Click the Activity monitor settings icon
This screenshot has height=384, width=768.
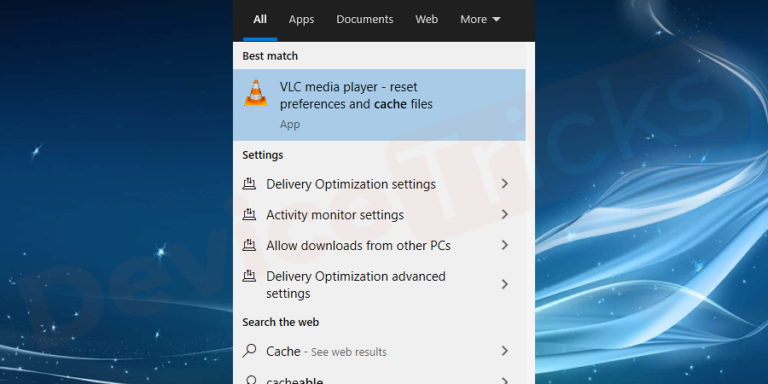coord(249,215)
